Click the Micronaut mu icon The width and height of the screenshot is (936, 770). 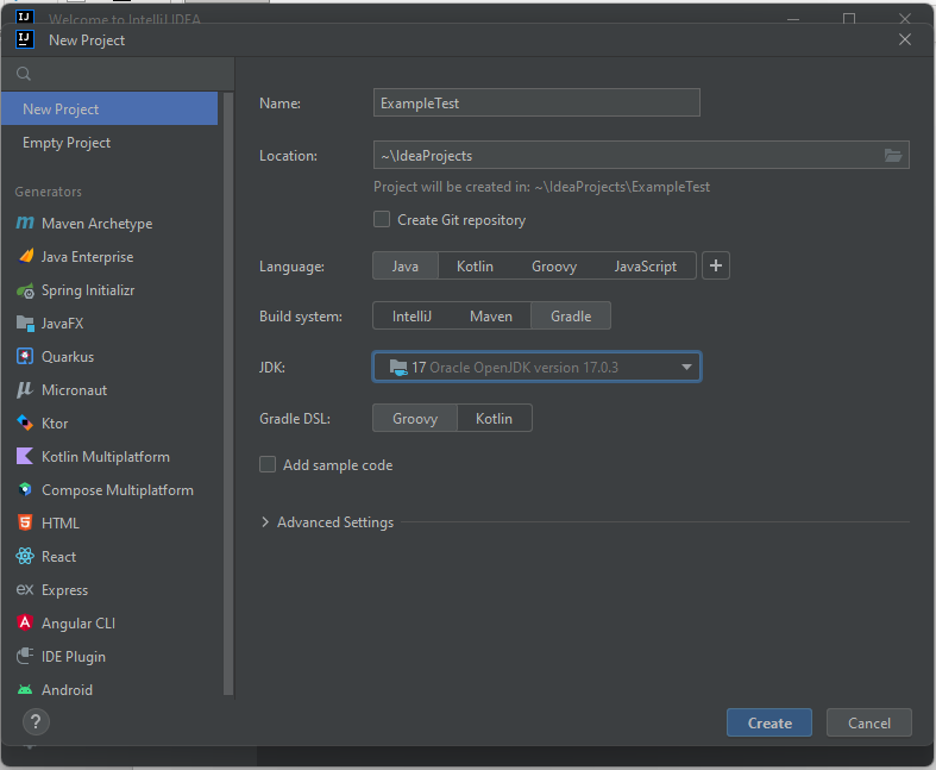25,390
